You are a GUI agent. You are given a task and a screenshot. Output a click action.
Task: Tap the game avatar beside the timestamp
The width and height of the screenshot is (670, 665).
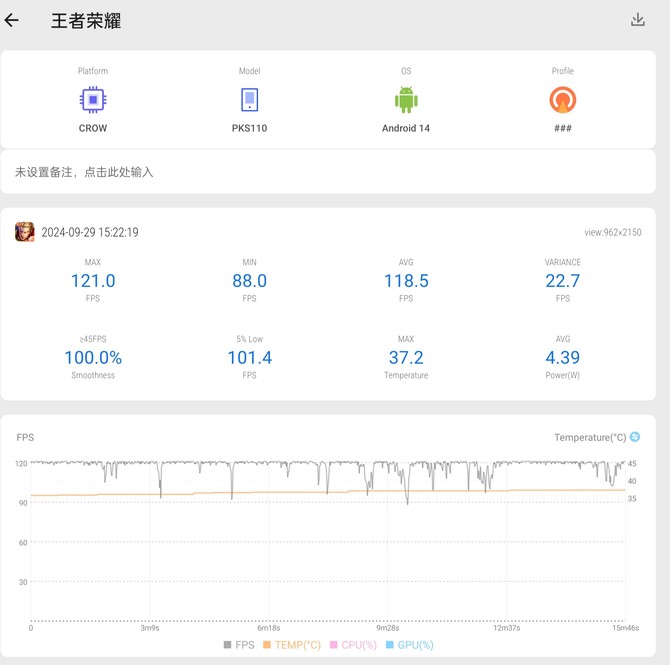click(25, 232)
